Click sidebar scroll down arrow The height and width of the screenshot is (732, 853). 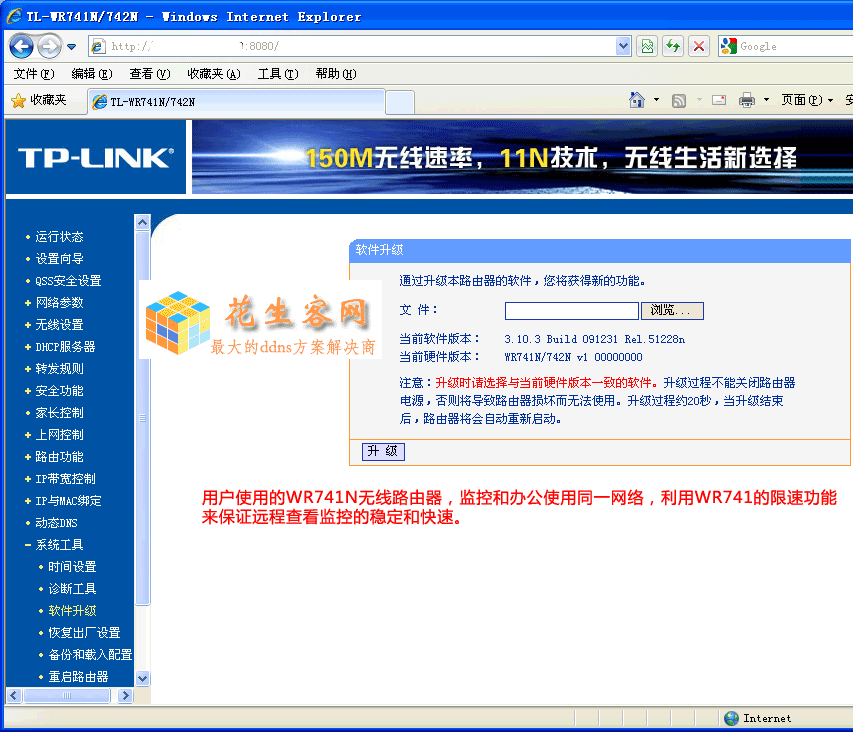143,678
